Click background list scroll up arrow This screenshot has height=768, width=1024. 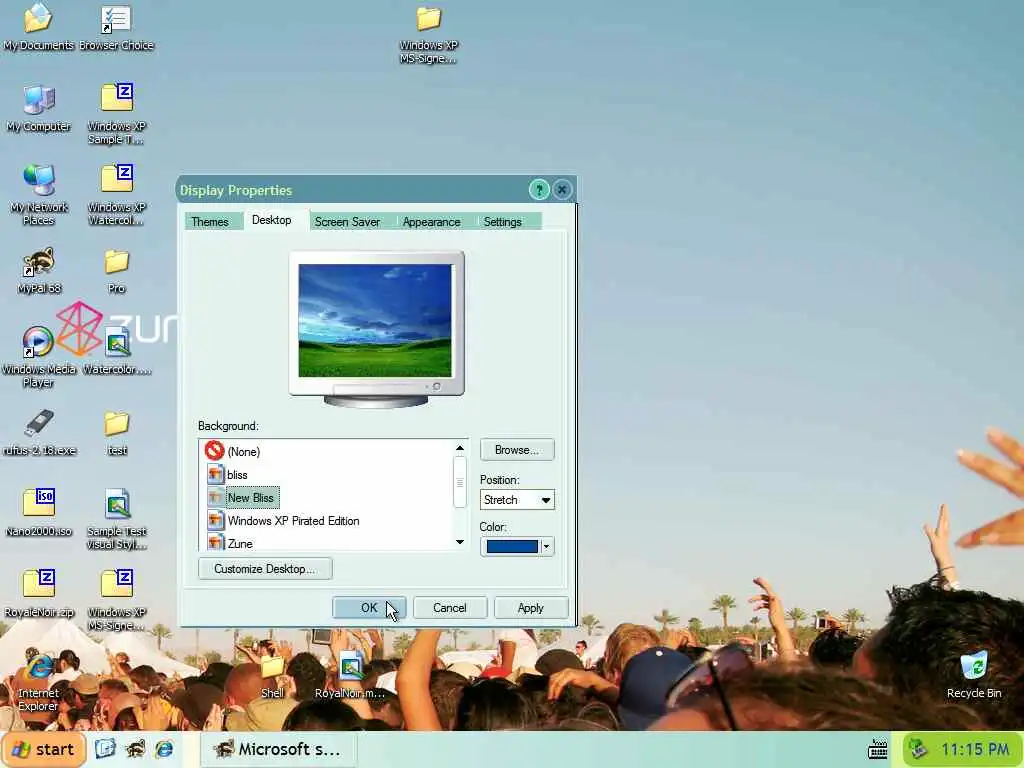(x=460, y=448)
